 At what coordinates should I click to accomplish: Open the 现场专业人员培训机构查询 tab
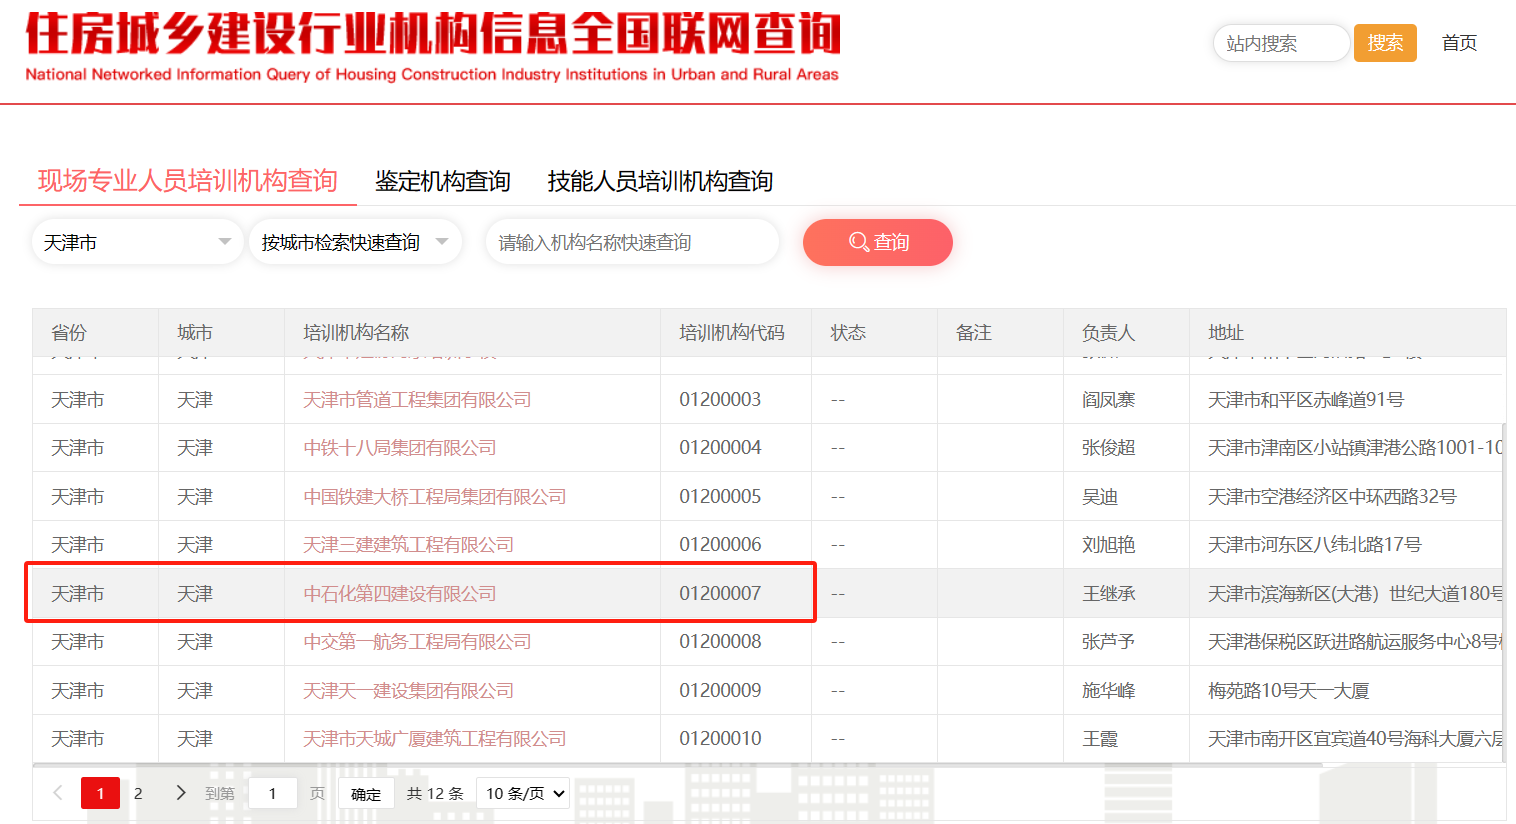coord(188,181)
